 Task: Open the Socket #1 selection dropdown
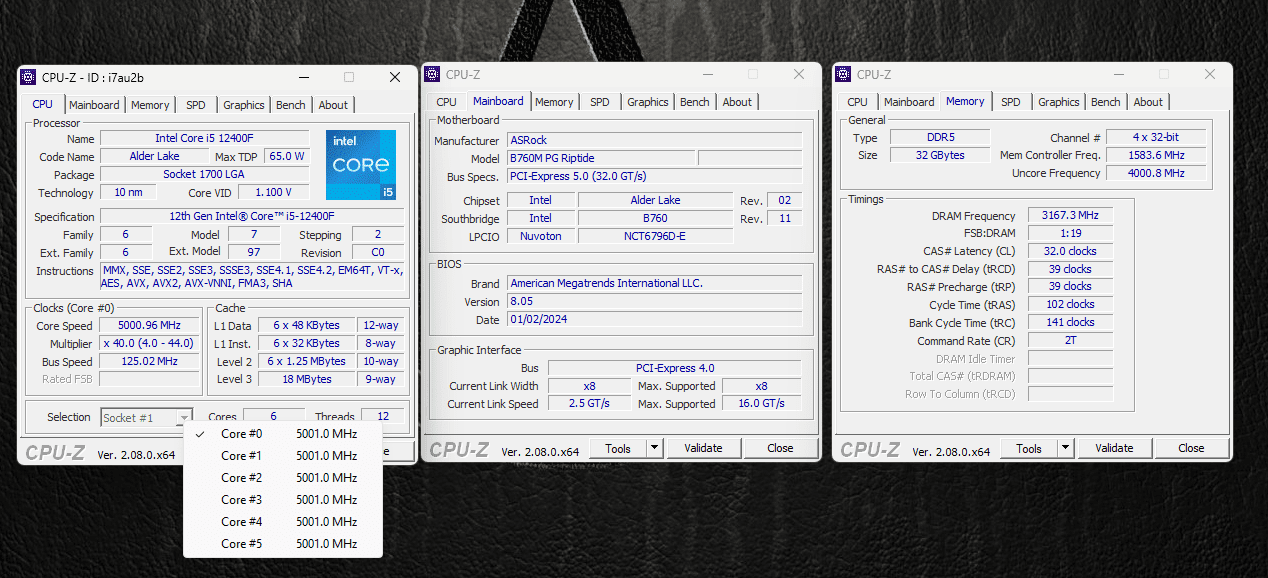(146, 417)
